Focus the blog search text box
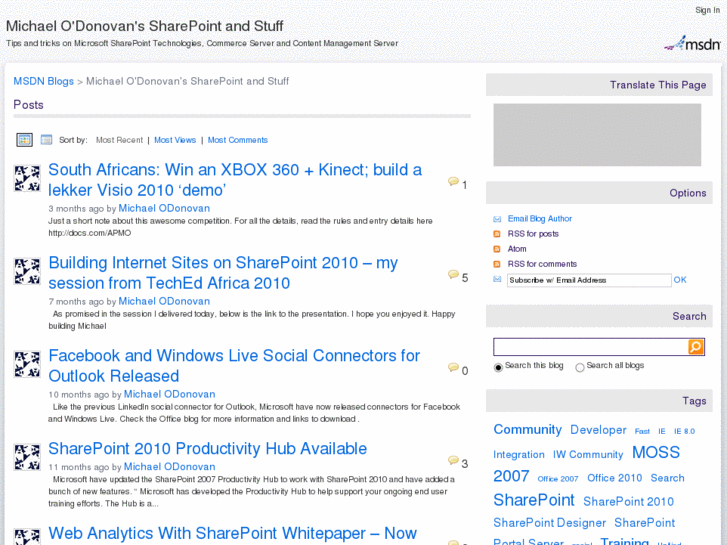Screen dimensions: 727x545 pos(591,346)
